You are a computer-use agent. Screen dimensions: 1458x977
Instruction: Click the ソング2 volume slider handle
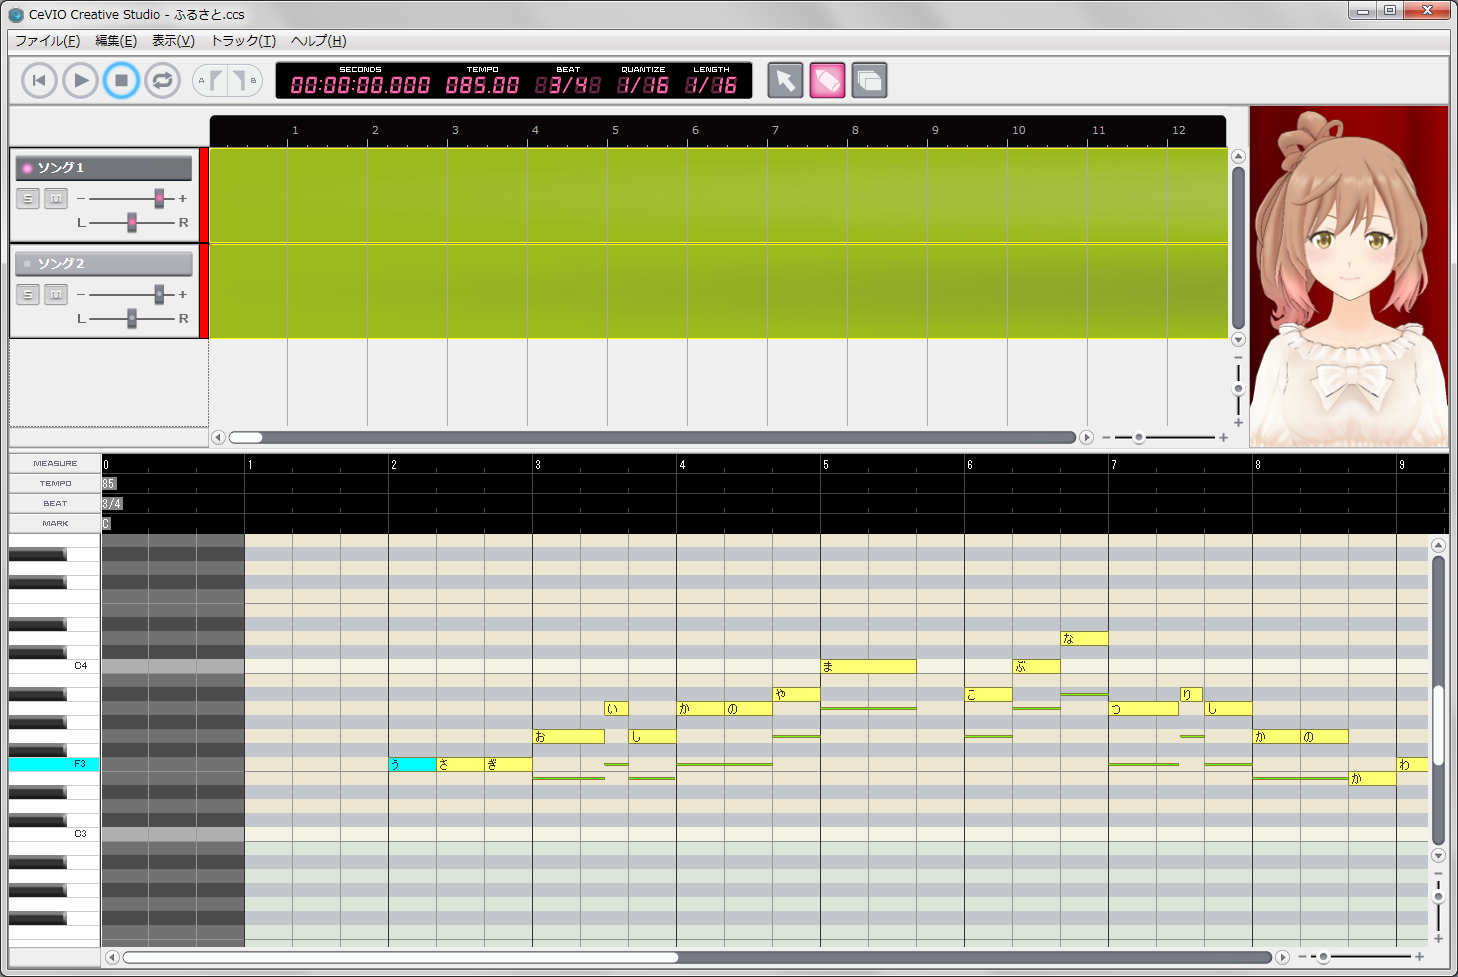click(158, 294)
